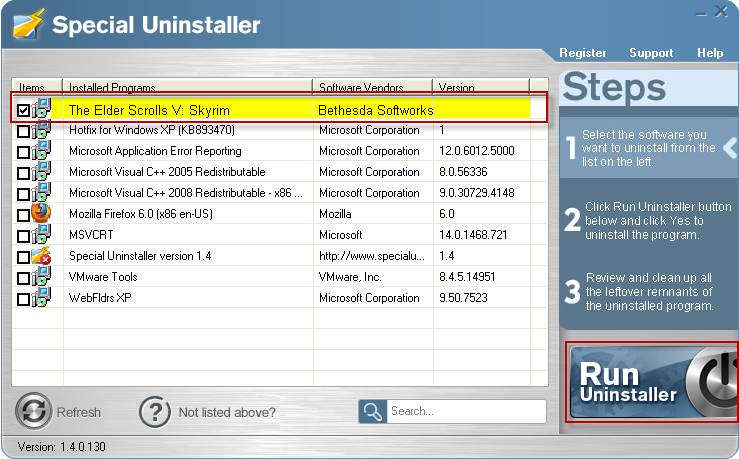Sort by Items column header

(37, 87)
